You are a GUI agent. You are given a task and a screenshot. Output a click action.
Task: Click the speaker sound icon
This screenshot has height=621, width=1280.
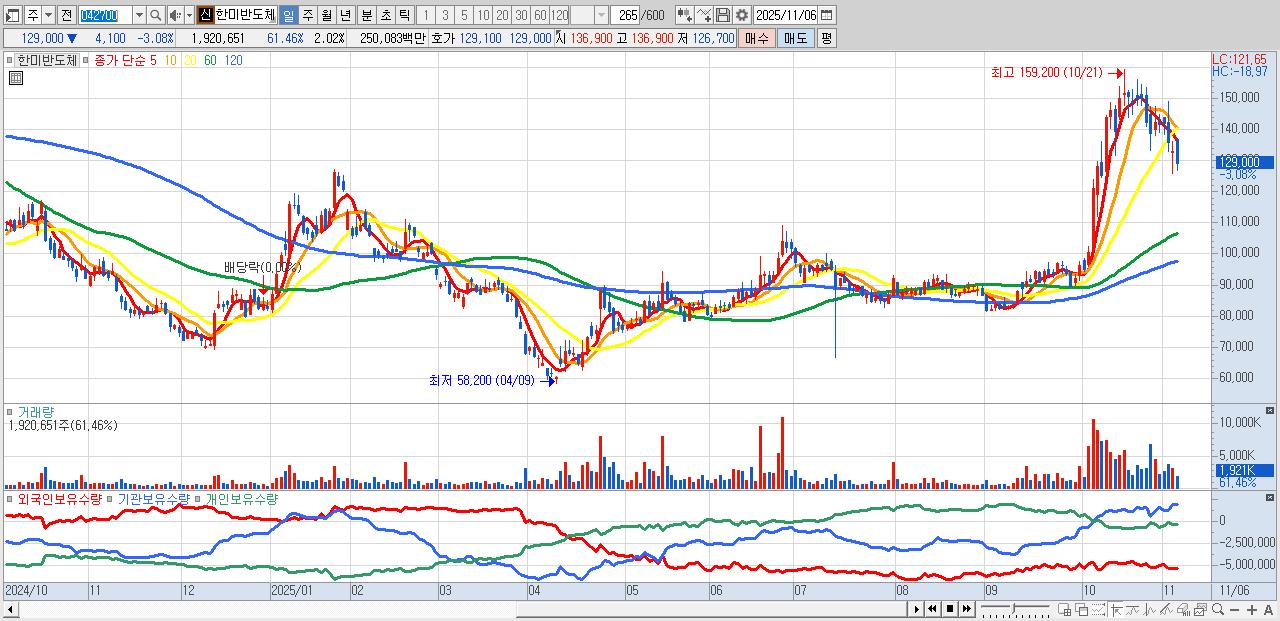[x=174, y=15]
